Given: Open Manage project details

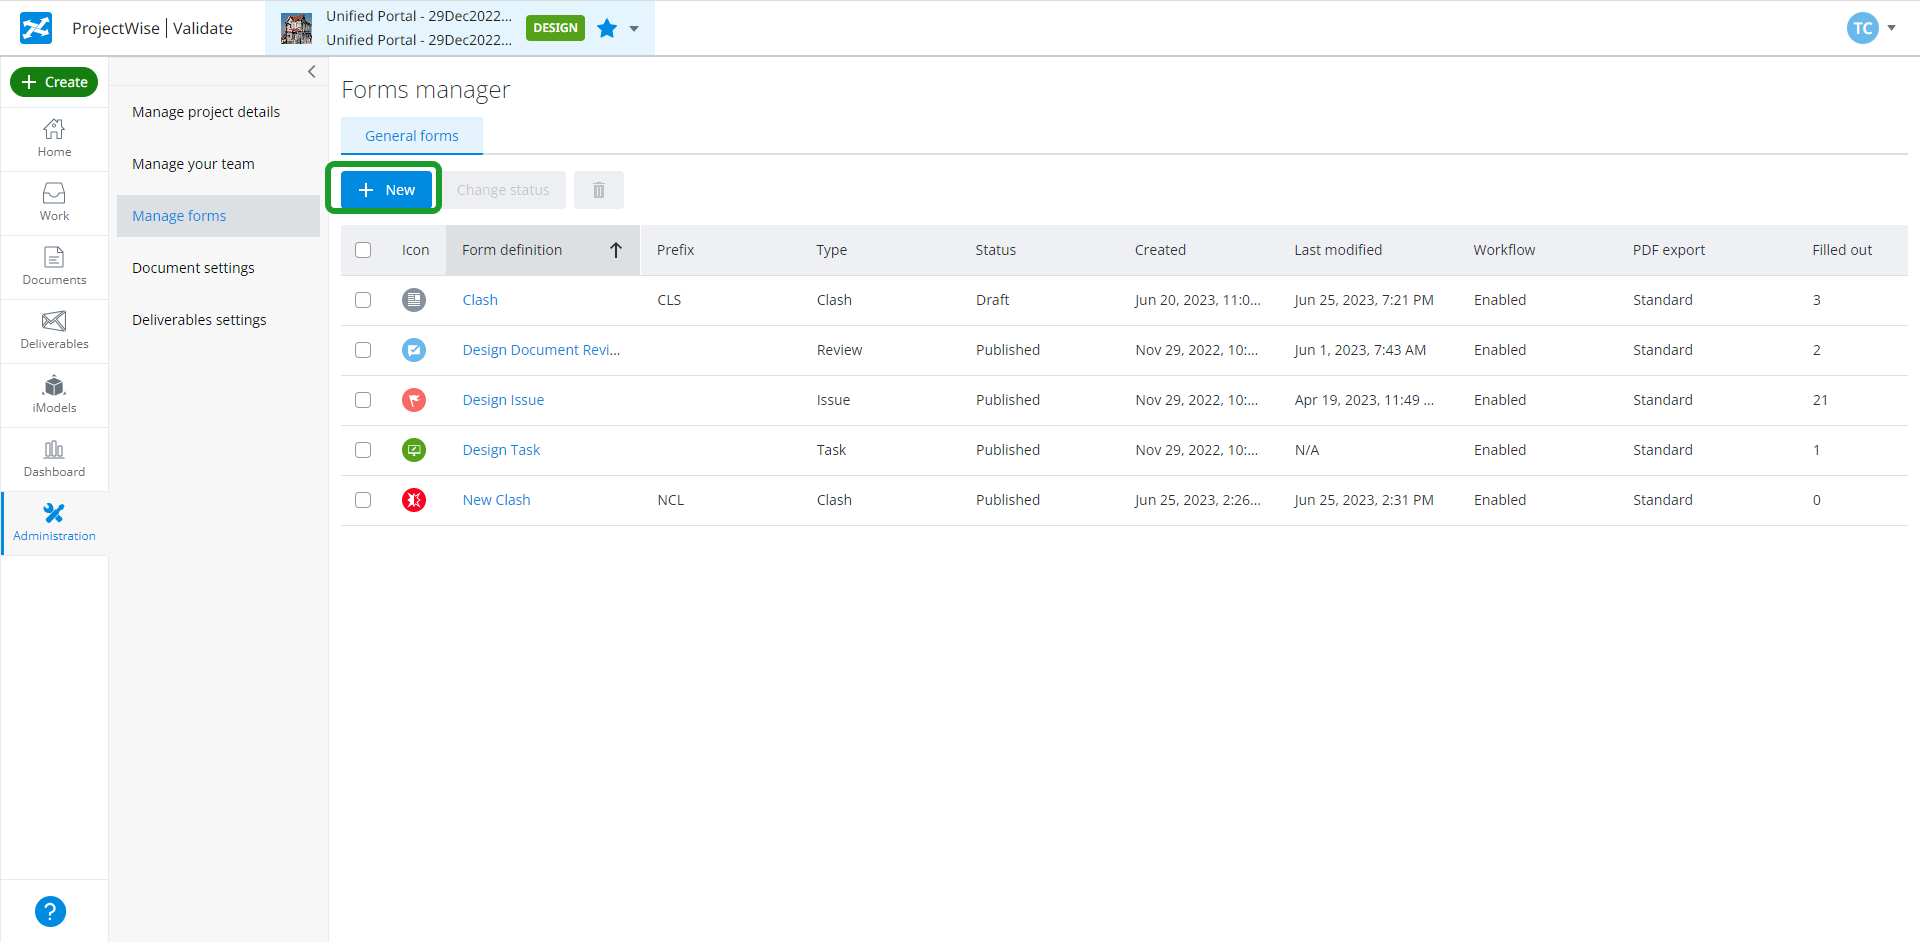Looking at the screenshot, I should (206, 111).
